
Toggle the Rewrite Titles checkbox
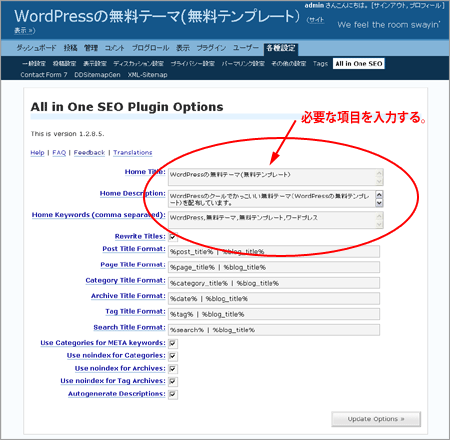173,237
